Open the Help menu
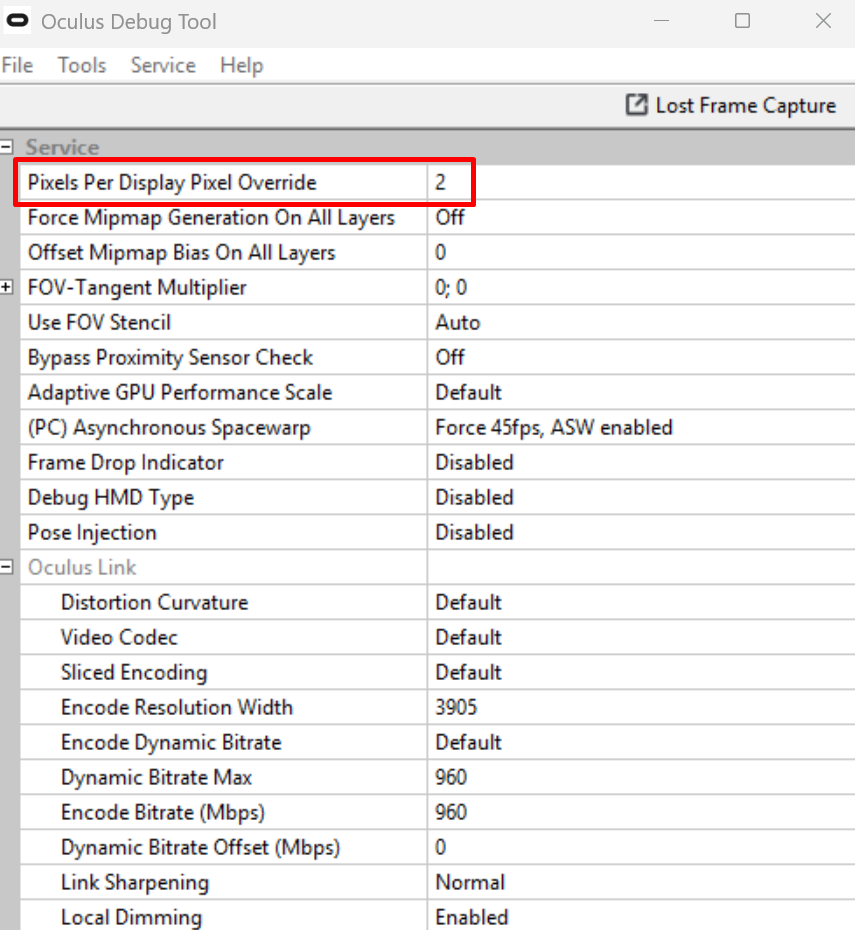This screenshot has height=930, width=855. click(x=241, y=65)
